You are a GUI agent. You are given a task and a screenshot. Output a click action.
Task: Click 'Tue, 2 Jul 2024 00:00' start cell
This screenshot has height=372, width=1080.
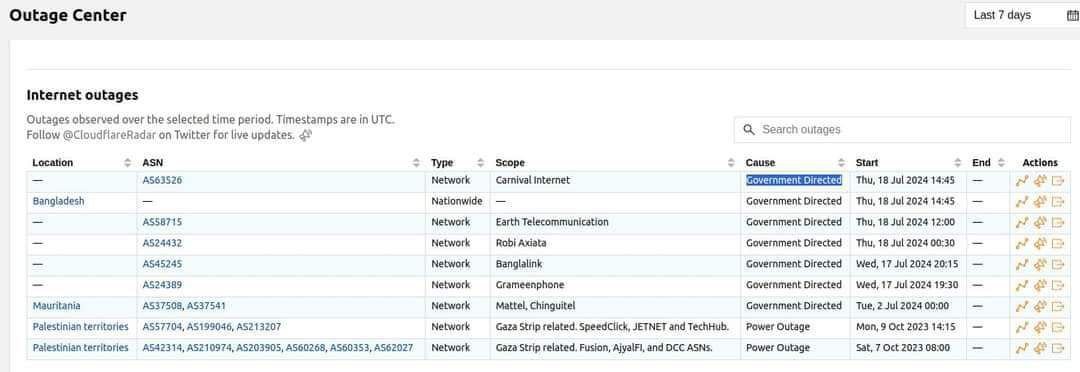point(902,306)
